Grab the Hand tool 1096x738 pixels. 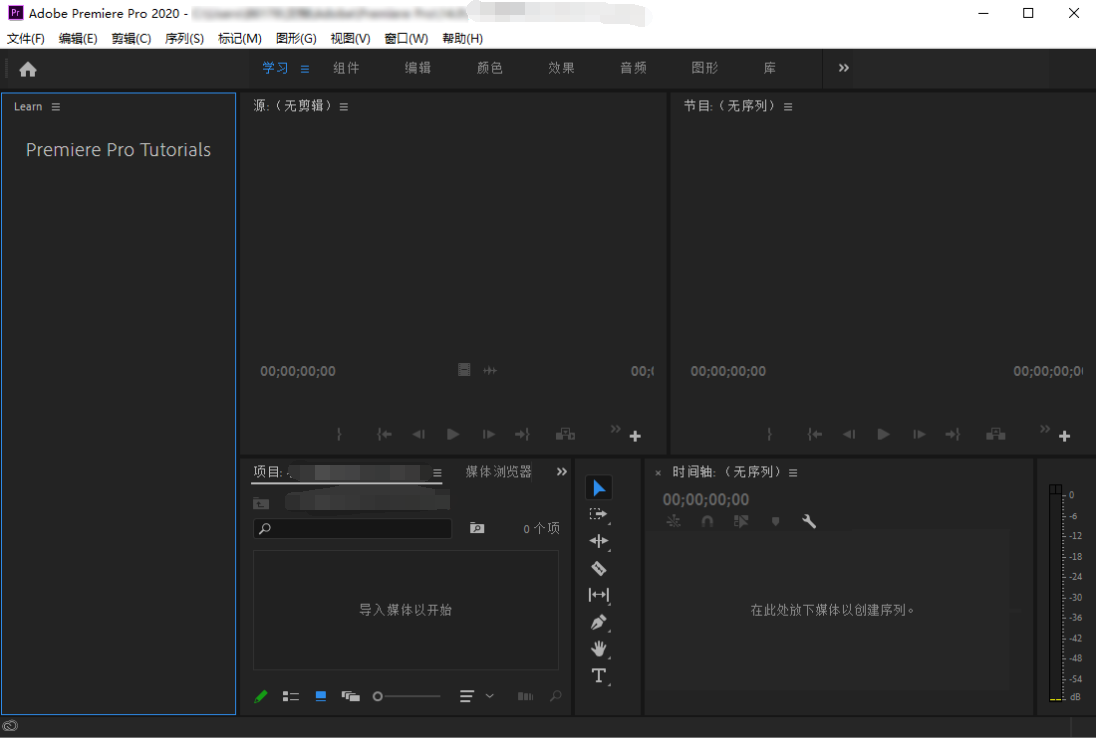(598, 649)
